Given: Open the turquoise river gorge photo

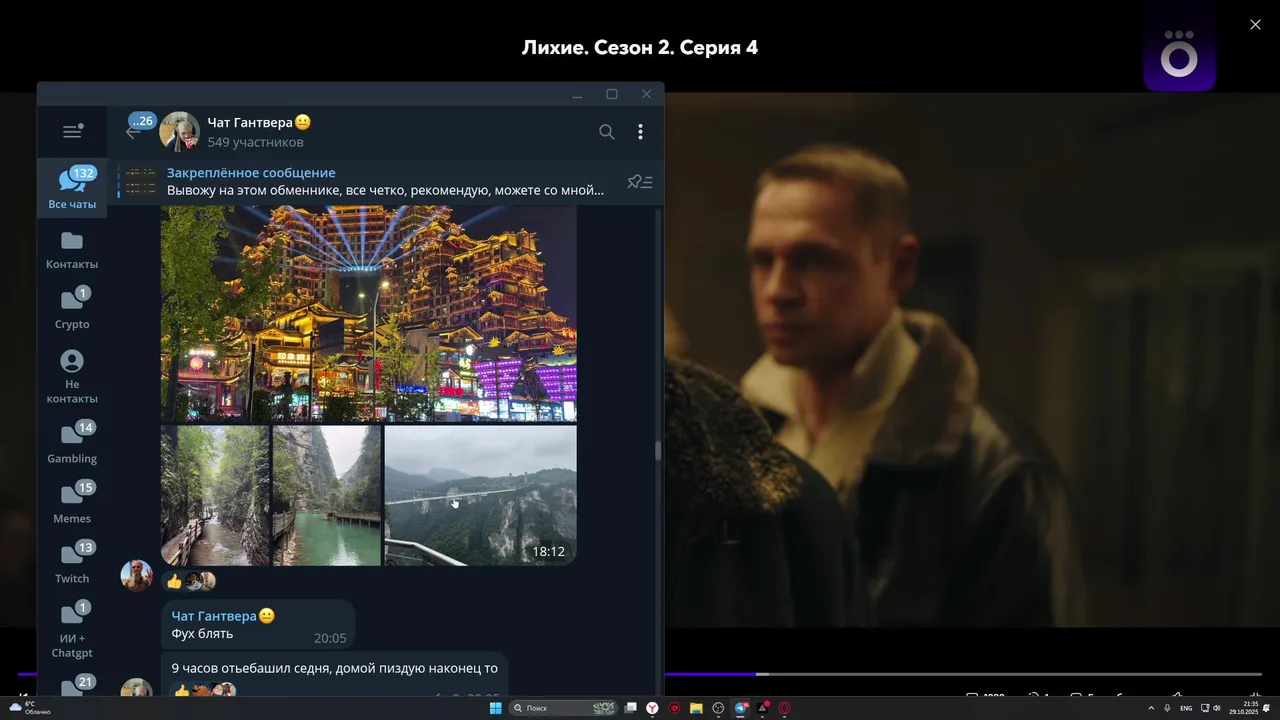Looking at the screenshot, I should click(327, 496).
